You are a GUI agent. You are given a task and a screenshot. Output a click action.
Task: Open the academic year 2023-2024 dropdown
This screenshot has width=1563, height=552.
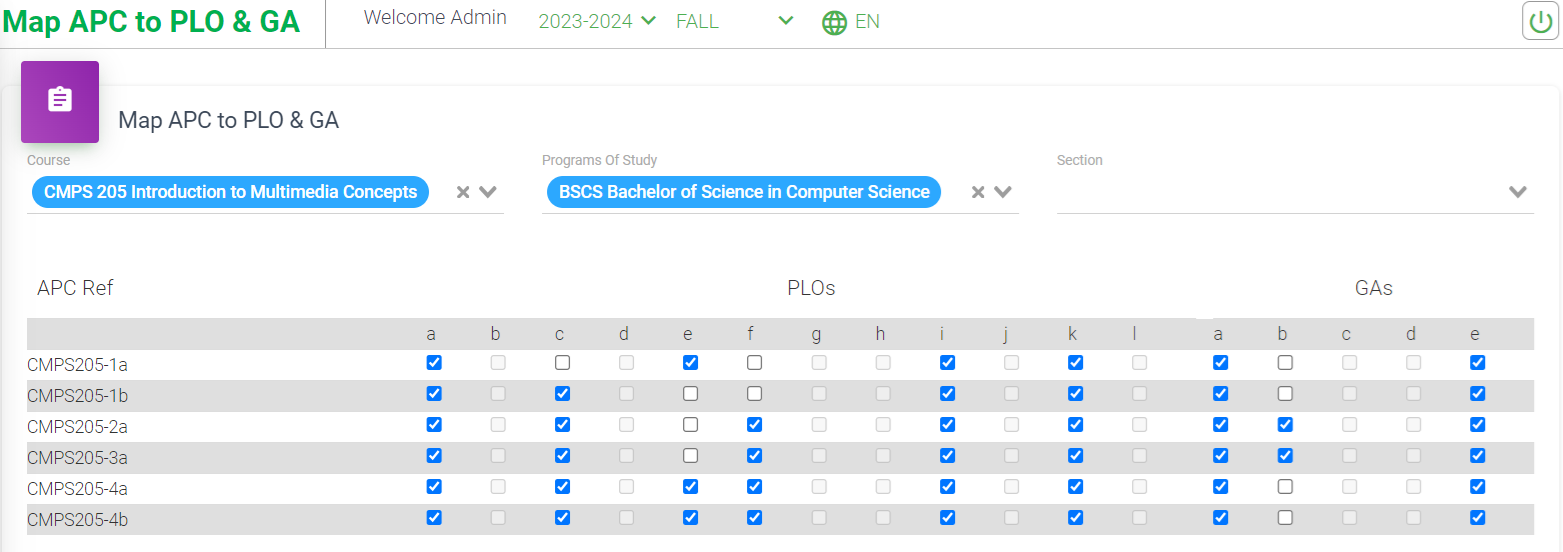click(x=597, y=21)
